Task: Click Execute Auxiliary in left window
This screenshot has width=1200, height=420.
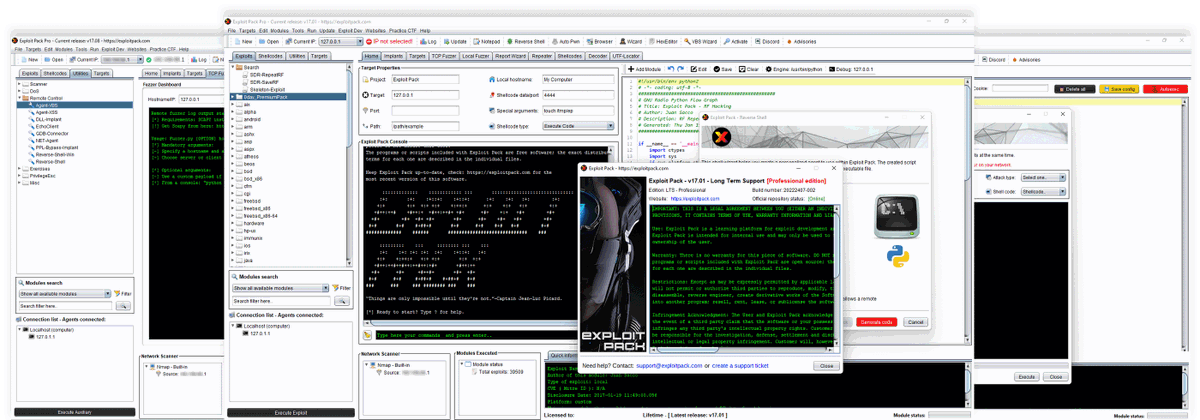Action: tap(73, 412)
